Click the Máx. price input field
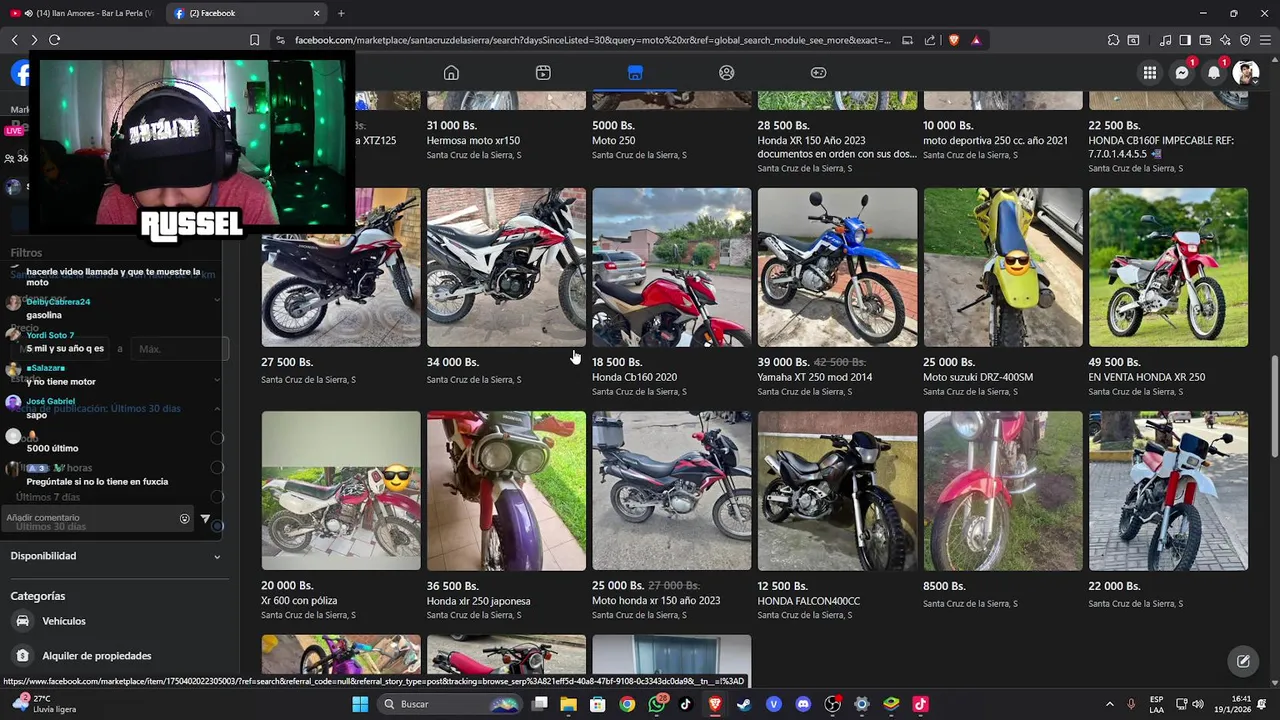The image size is (1280, 720). [179, 349]
